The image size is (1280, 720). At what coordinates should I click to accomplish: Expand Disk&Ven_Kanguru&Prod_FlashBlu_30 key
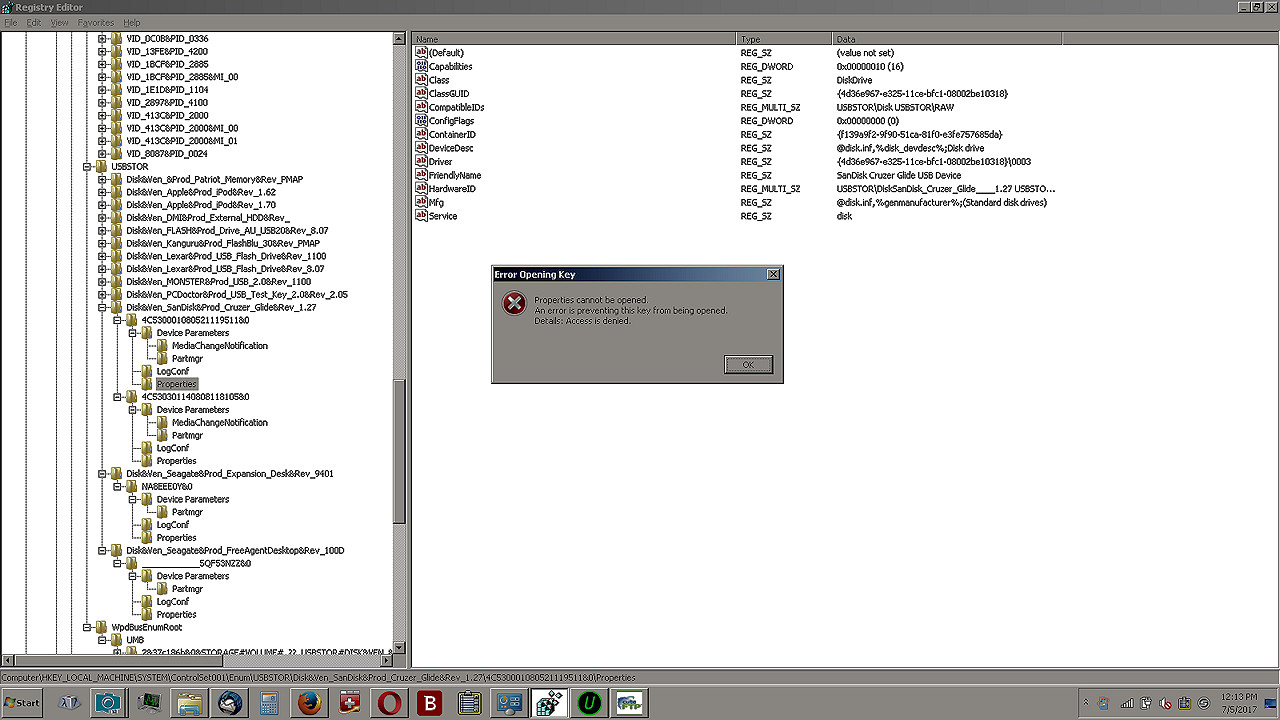pos(102,243)
